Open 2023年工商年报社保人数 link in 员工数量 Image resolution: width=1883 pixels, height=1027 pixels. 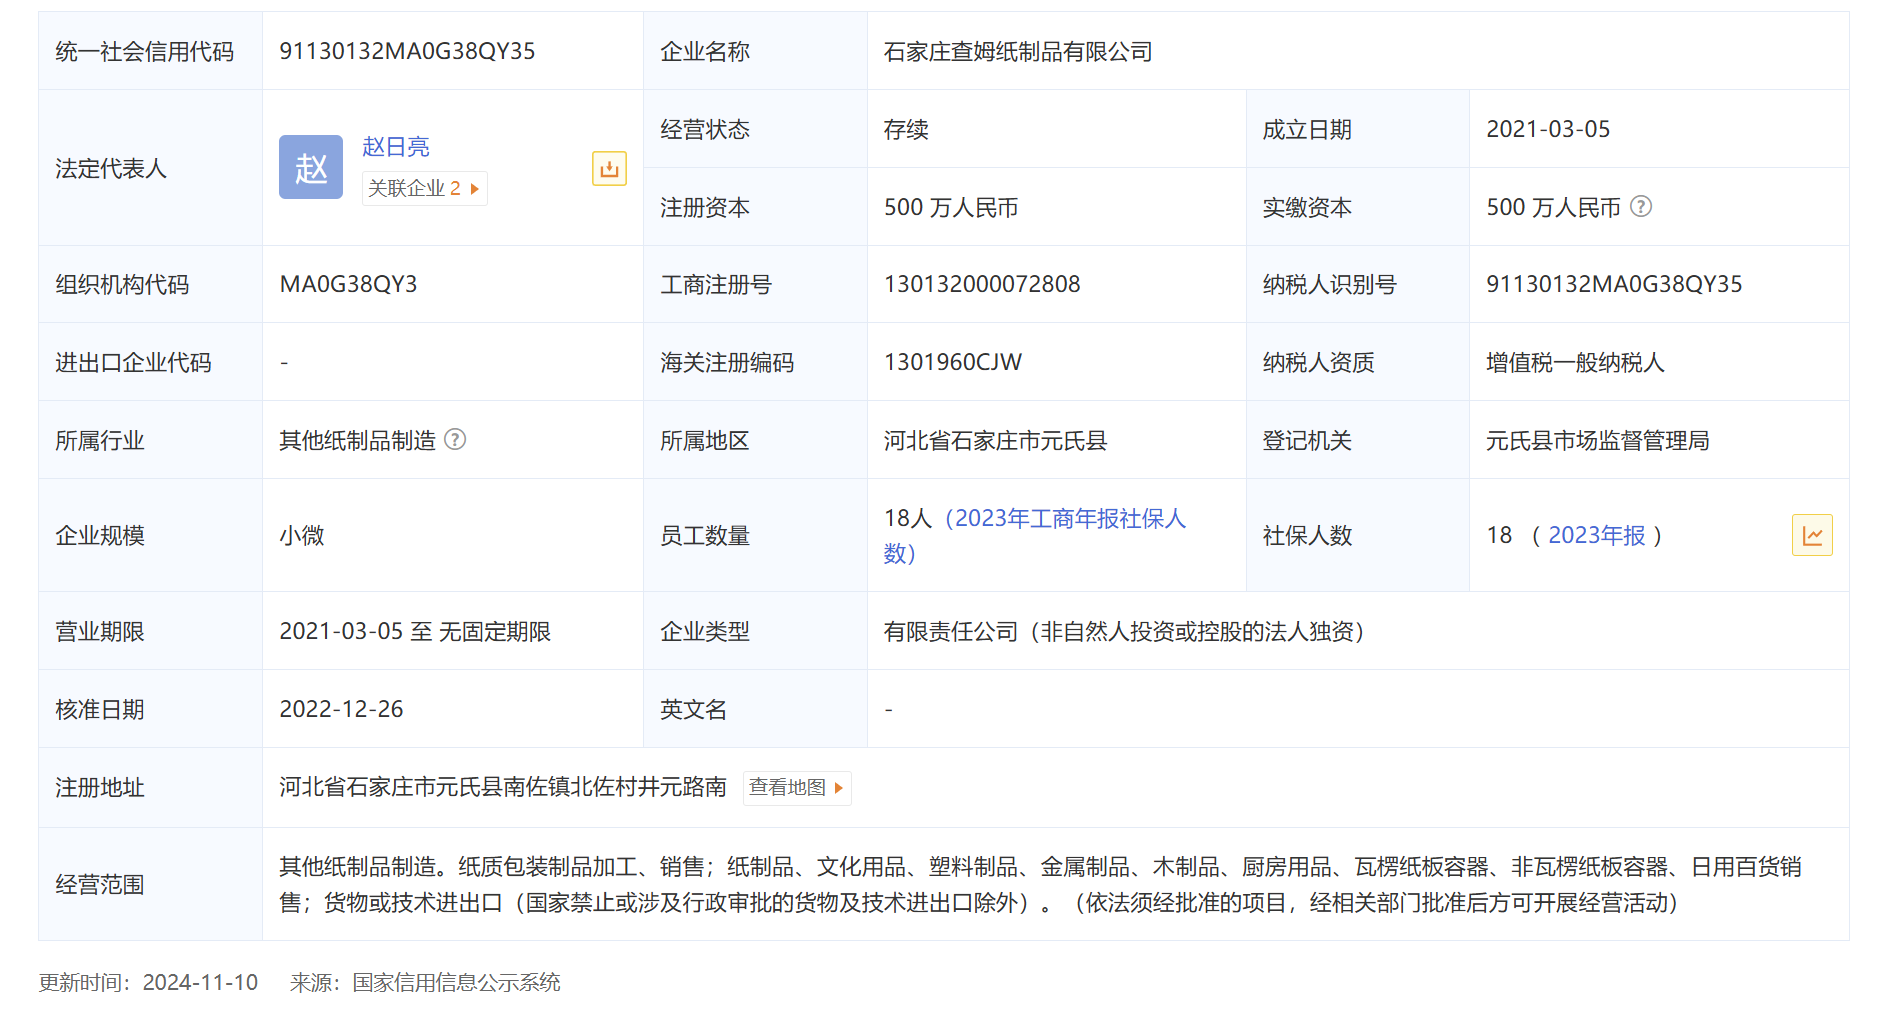[1035, 535]
